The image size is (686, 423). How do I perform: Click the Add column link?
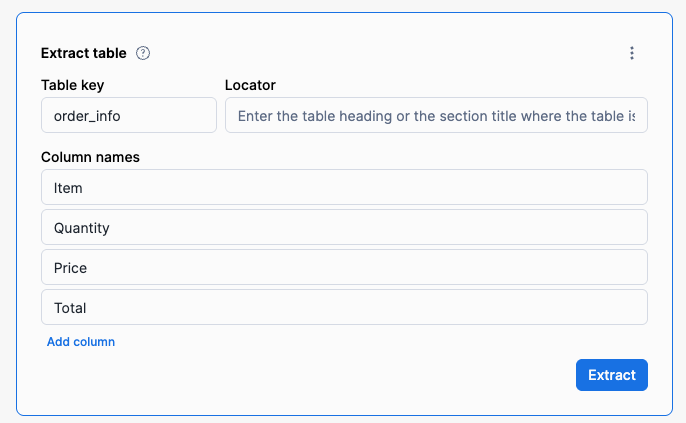pos(81,342)
